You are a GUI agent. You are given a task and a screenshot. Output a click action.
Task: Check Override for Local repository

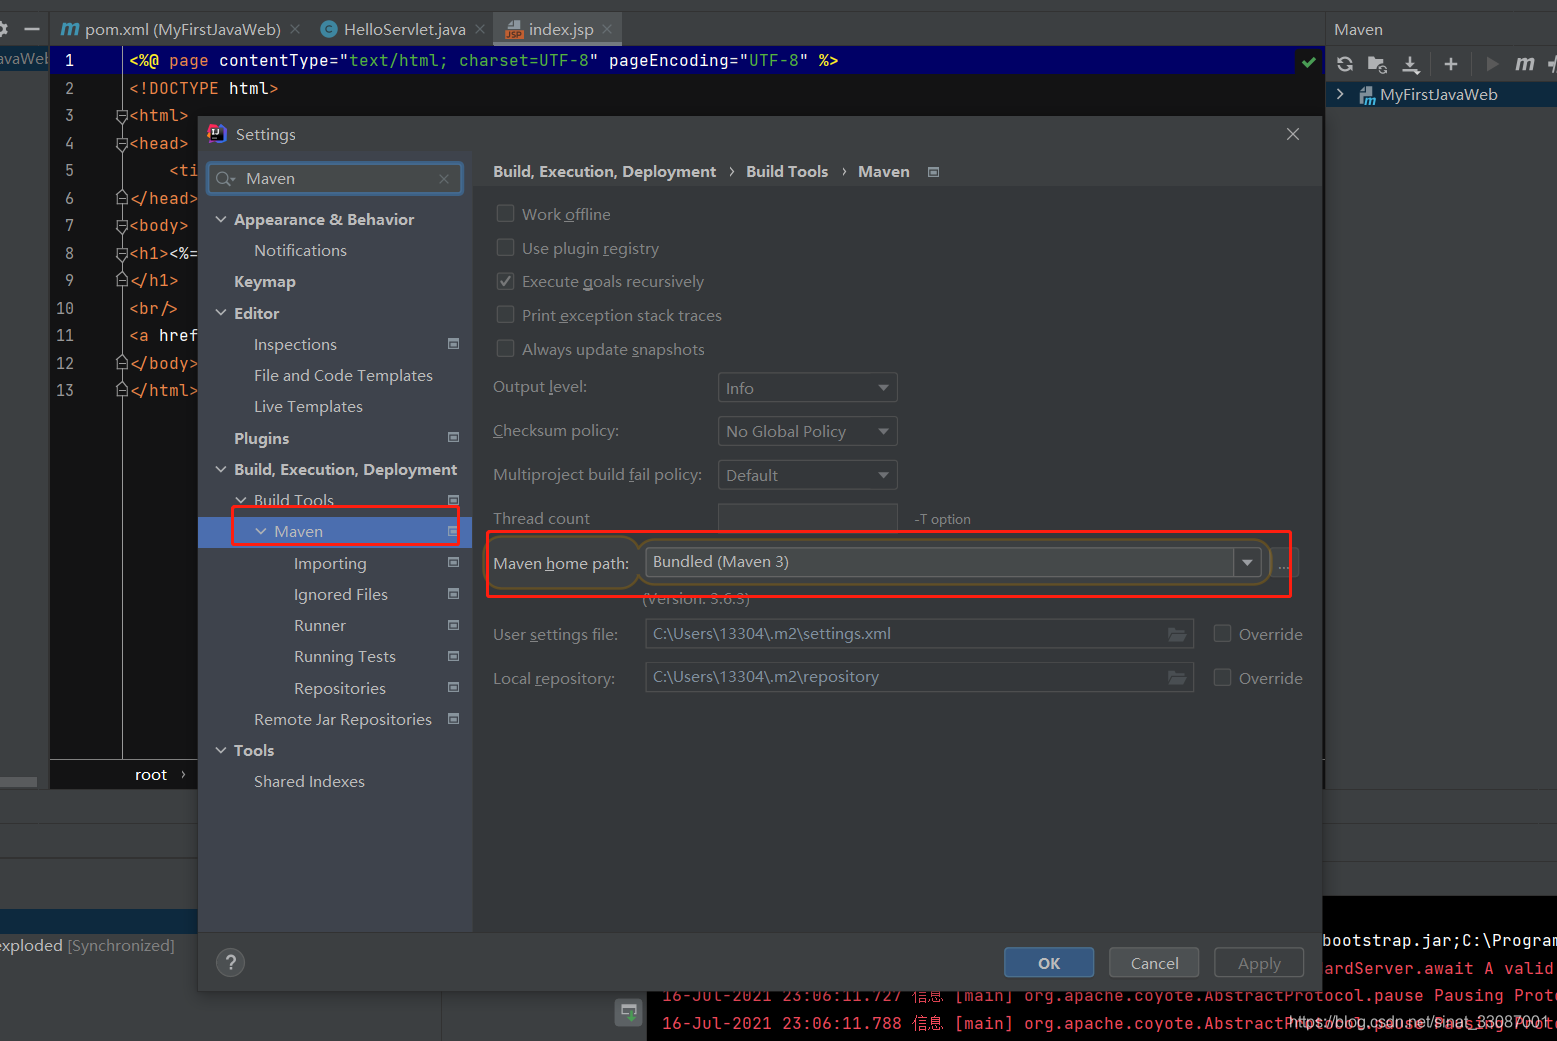1222,677
